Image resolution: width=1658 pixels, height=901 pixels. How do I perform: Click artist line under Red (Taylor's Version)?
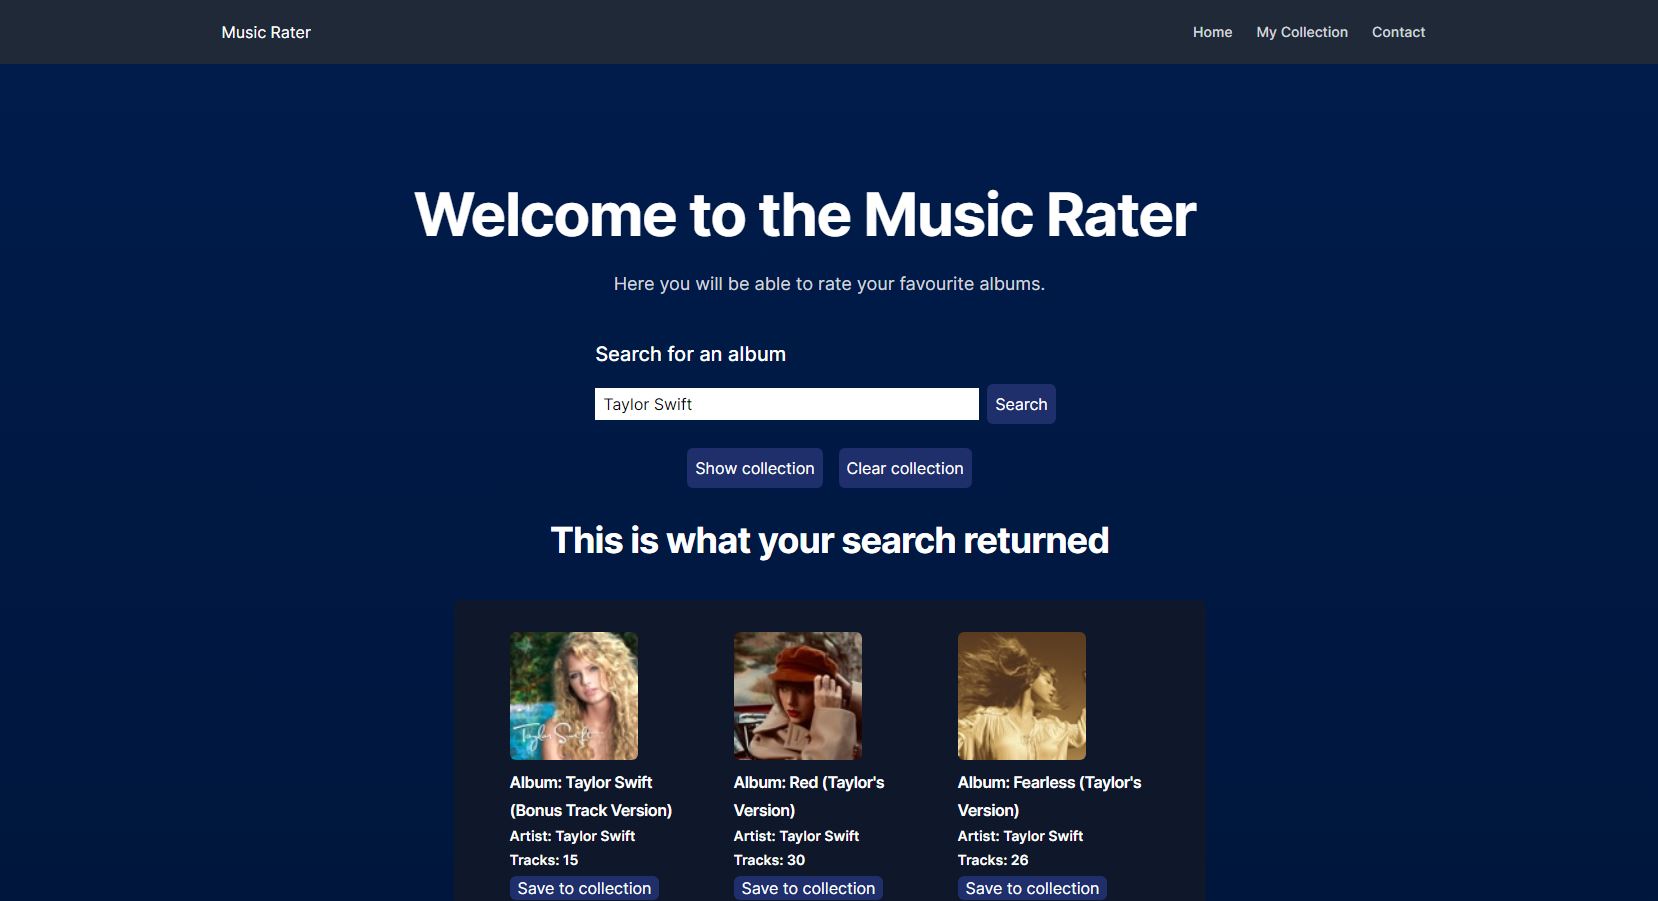pyautogui.click(x=796, y=836)
